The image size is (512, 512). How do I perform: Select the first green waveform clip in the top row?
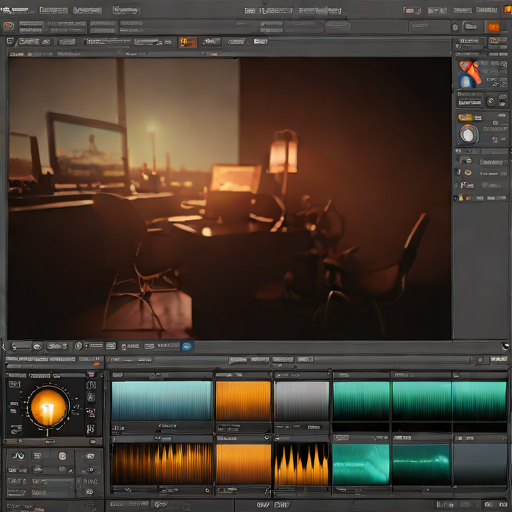361,401
